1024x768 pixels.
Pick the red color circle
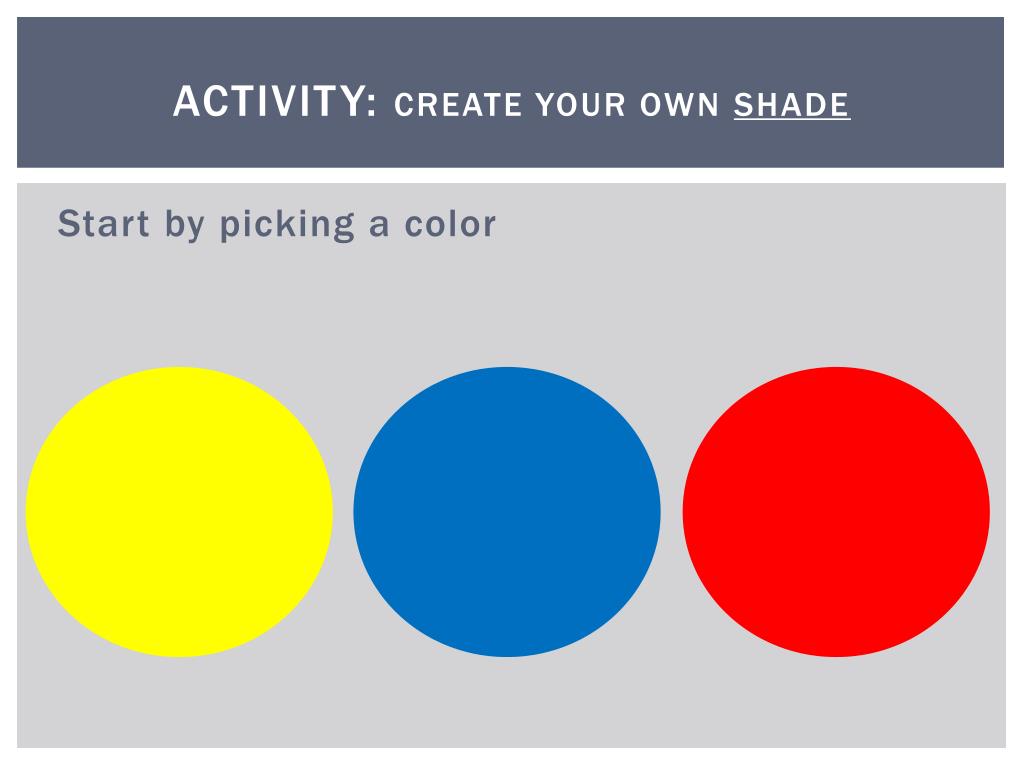click(836, 511)
